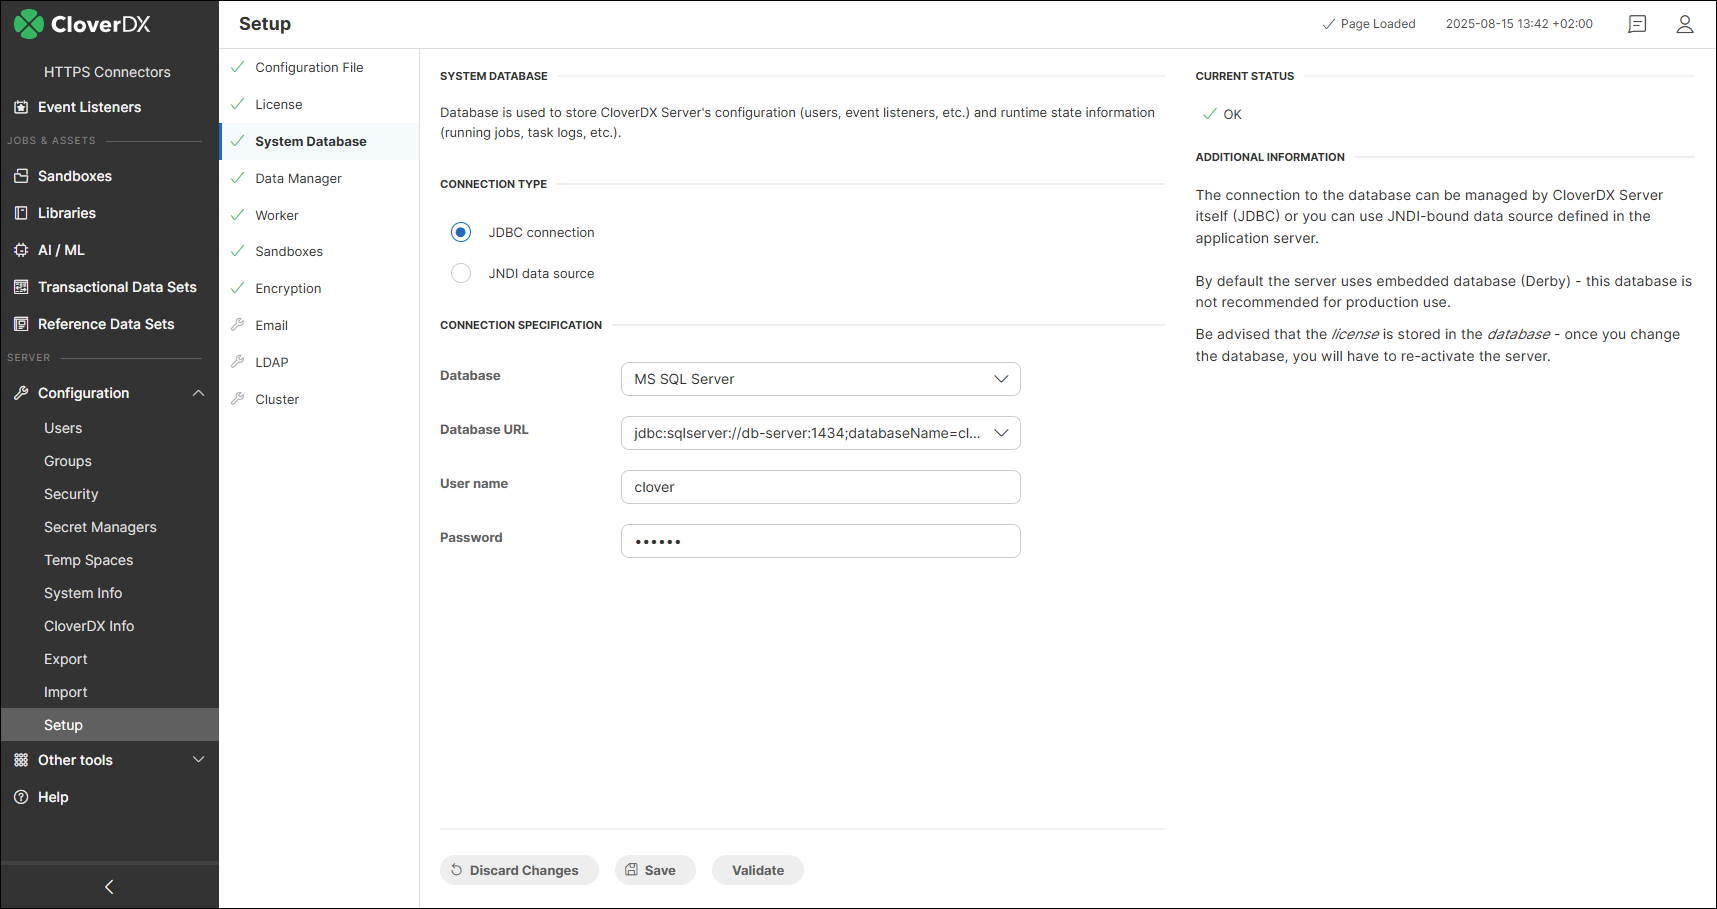Click the Discard Changes button
The image size is (1717, 909).
pyautogui.click(x=519, y=869)
